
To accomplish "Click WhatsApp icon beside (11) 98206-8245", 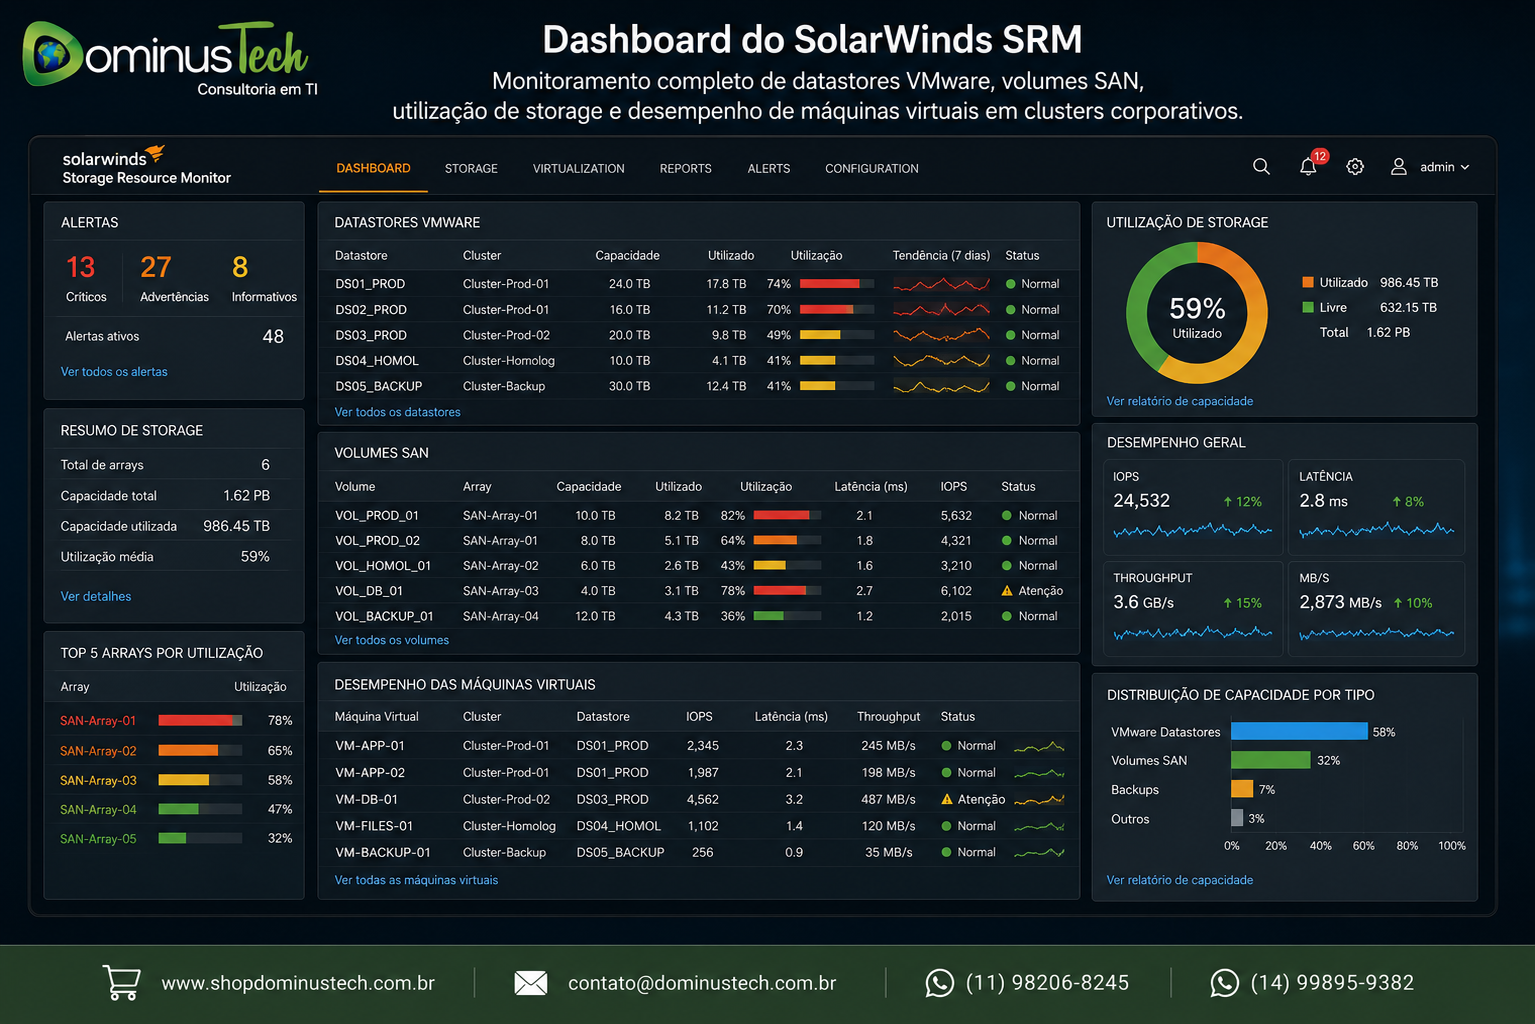I will [940, 983].
